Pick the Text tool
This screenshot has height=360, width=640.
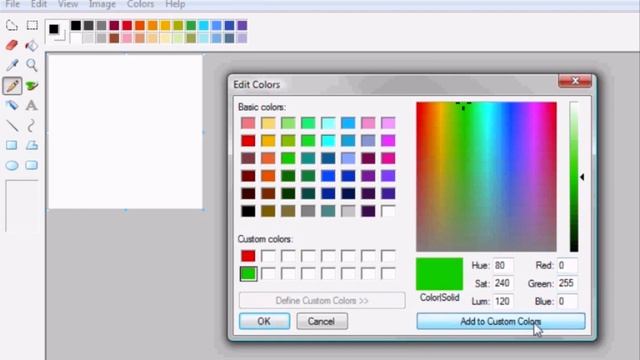coord(31,105)
